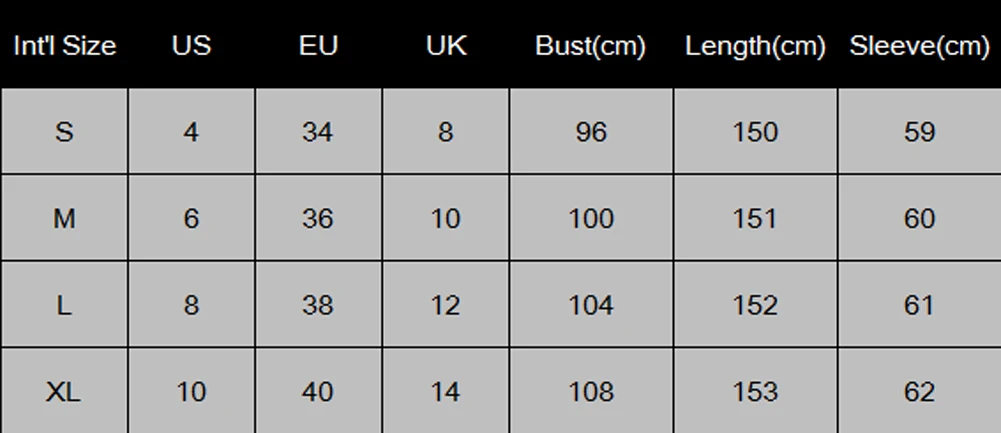This screenshot has width=1001, height=433.
Task: Select the US column header
Action: [191, 45]
